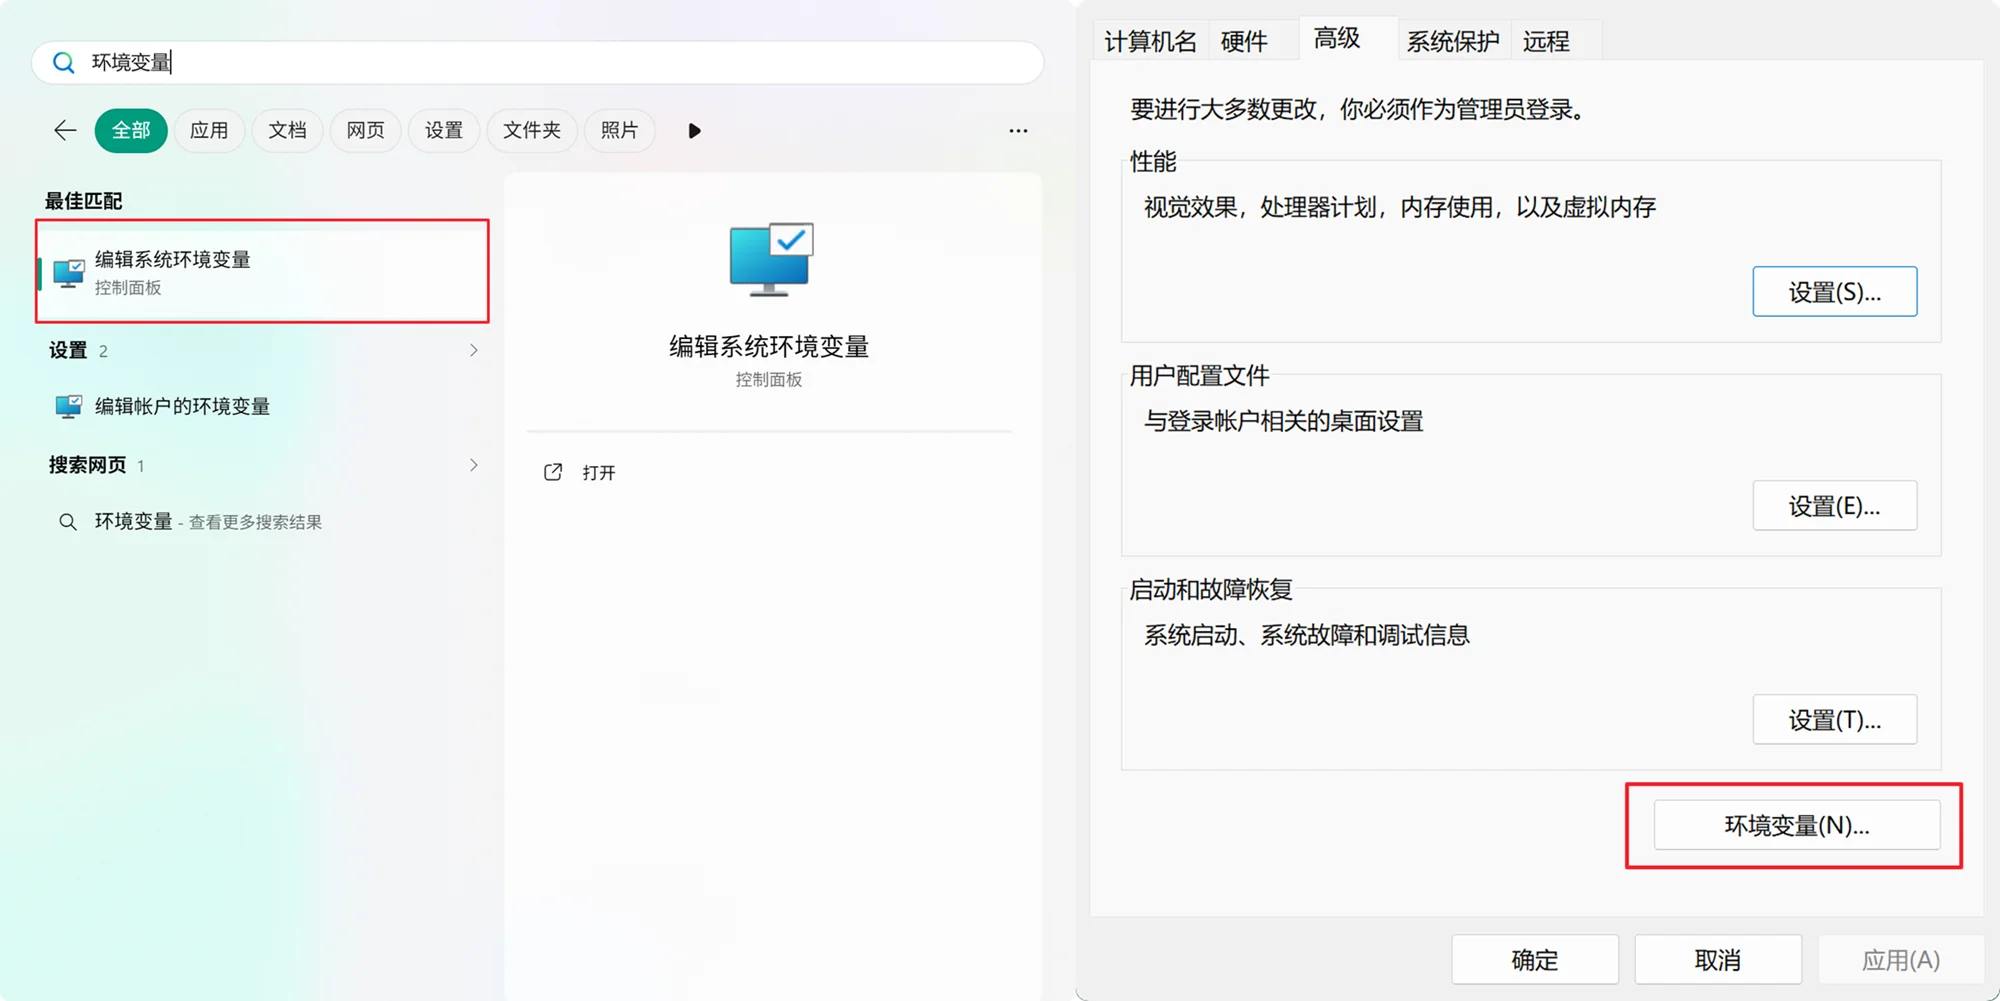Click 设置(T)... button under 启动和故障恢复
This screenshot has height=1001, width=2000.
(1834, 720)
